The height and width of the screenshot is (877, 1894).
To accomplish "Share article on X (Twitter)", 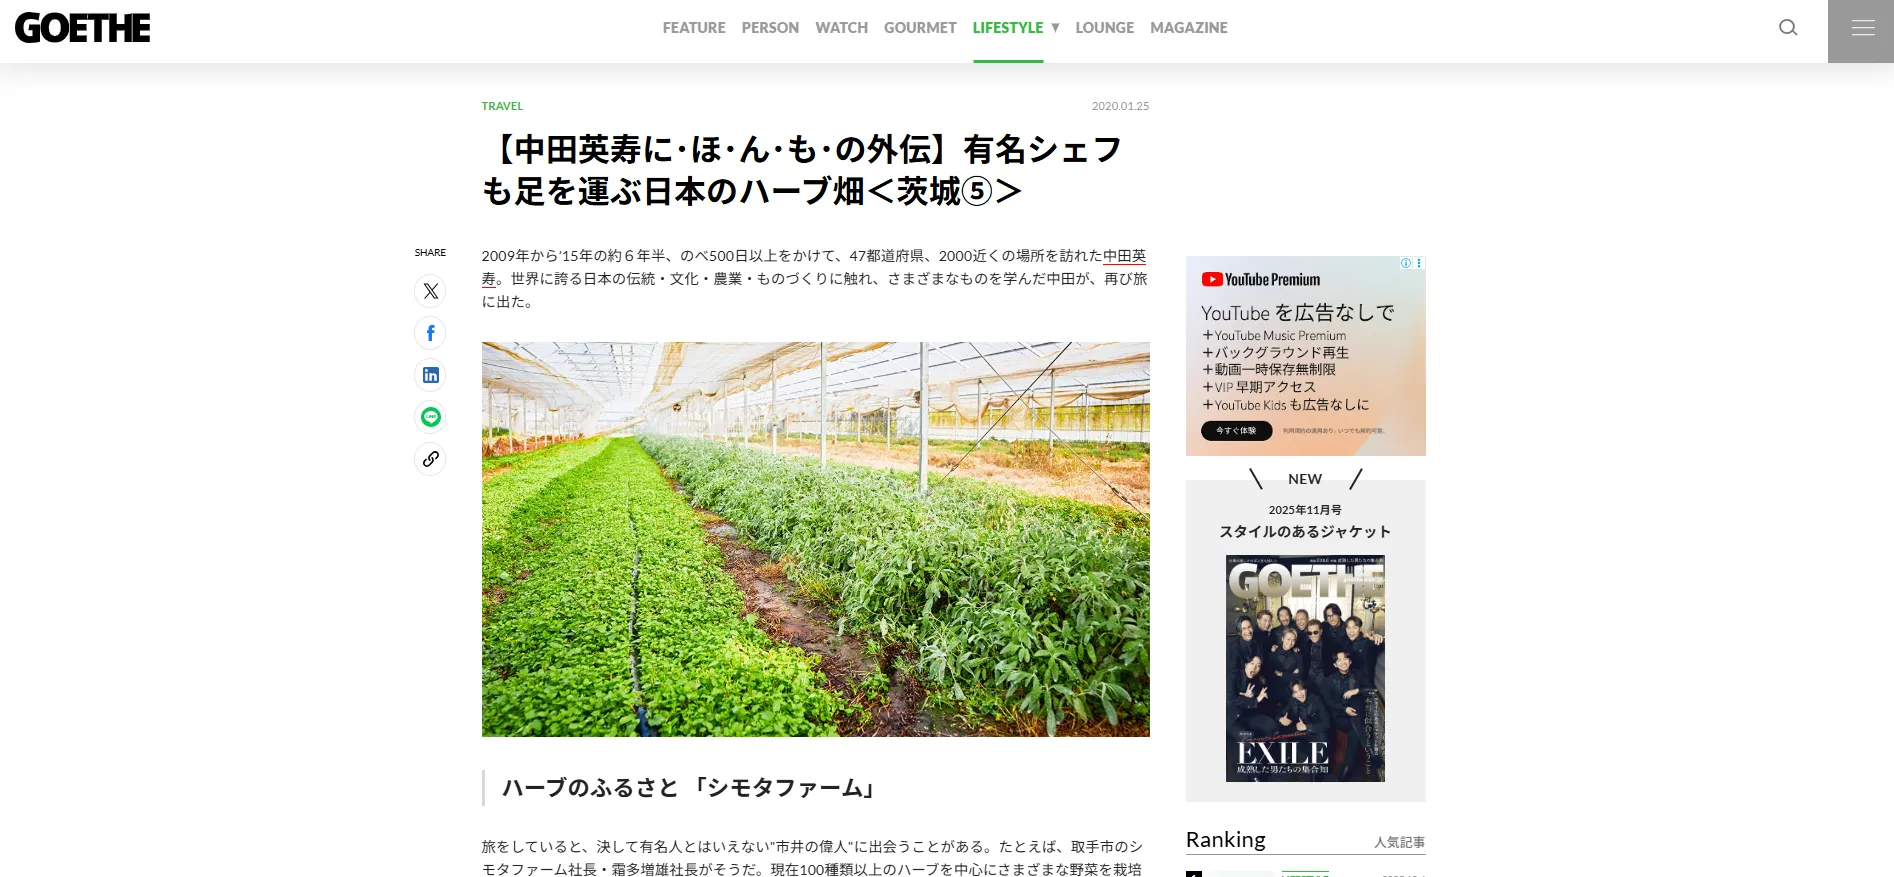I will click(x=430, y=291).
